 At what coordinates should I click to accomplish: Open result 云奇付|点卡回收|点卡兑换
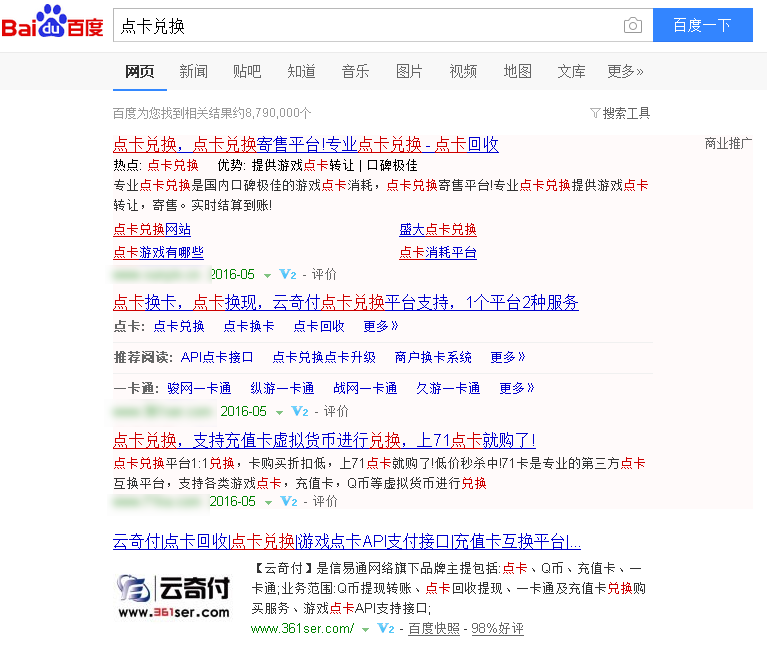[x=347, y=541]
